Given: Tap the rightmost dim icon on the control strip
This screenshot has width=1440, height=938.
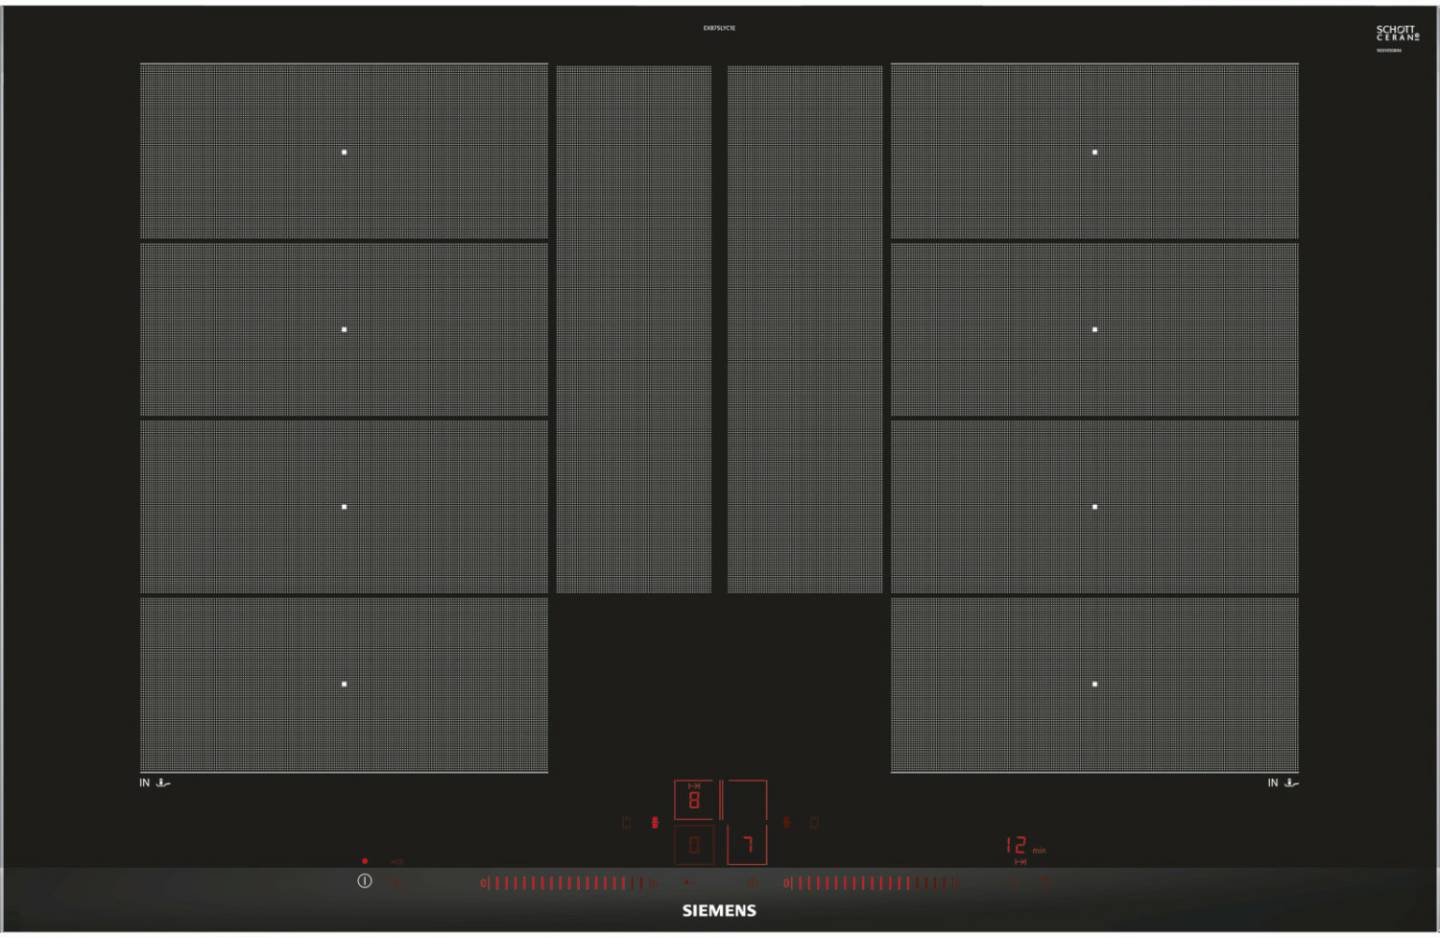Looking at the screenshot, I should click(x=1044, y=882).
